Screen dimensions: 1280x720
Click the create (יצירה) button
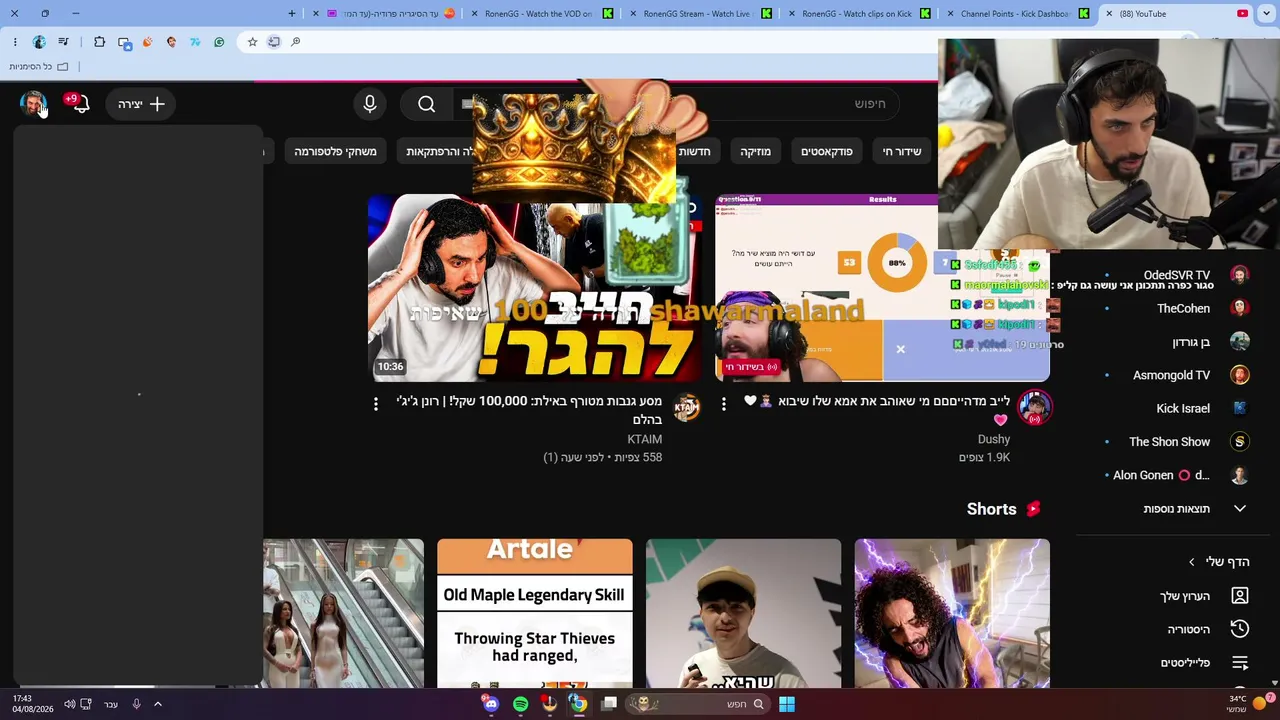(141, 104)
